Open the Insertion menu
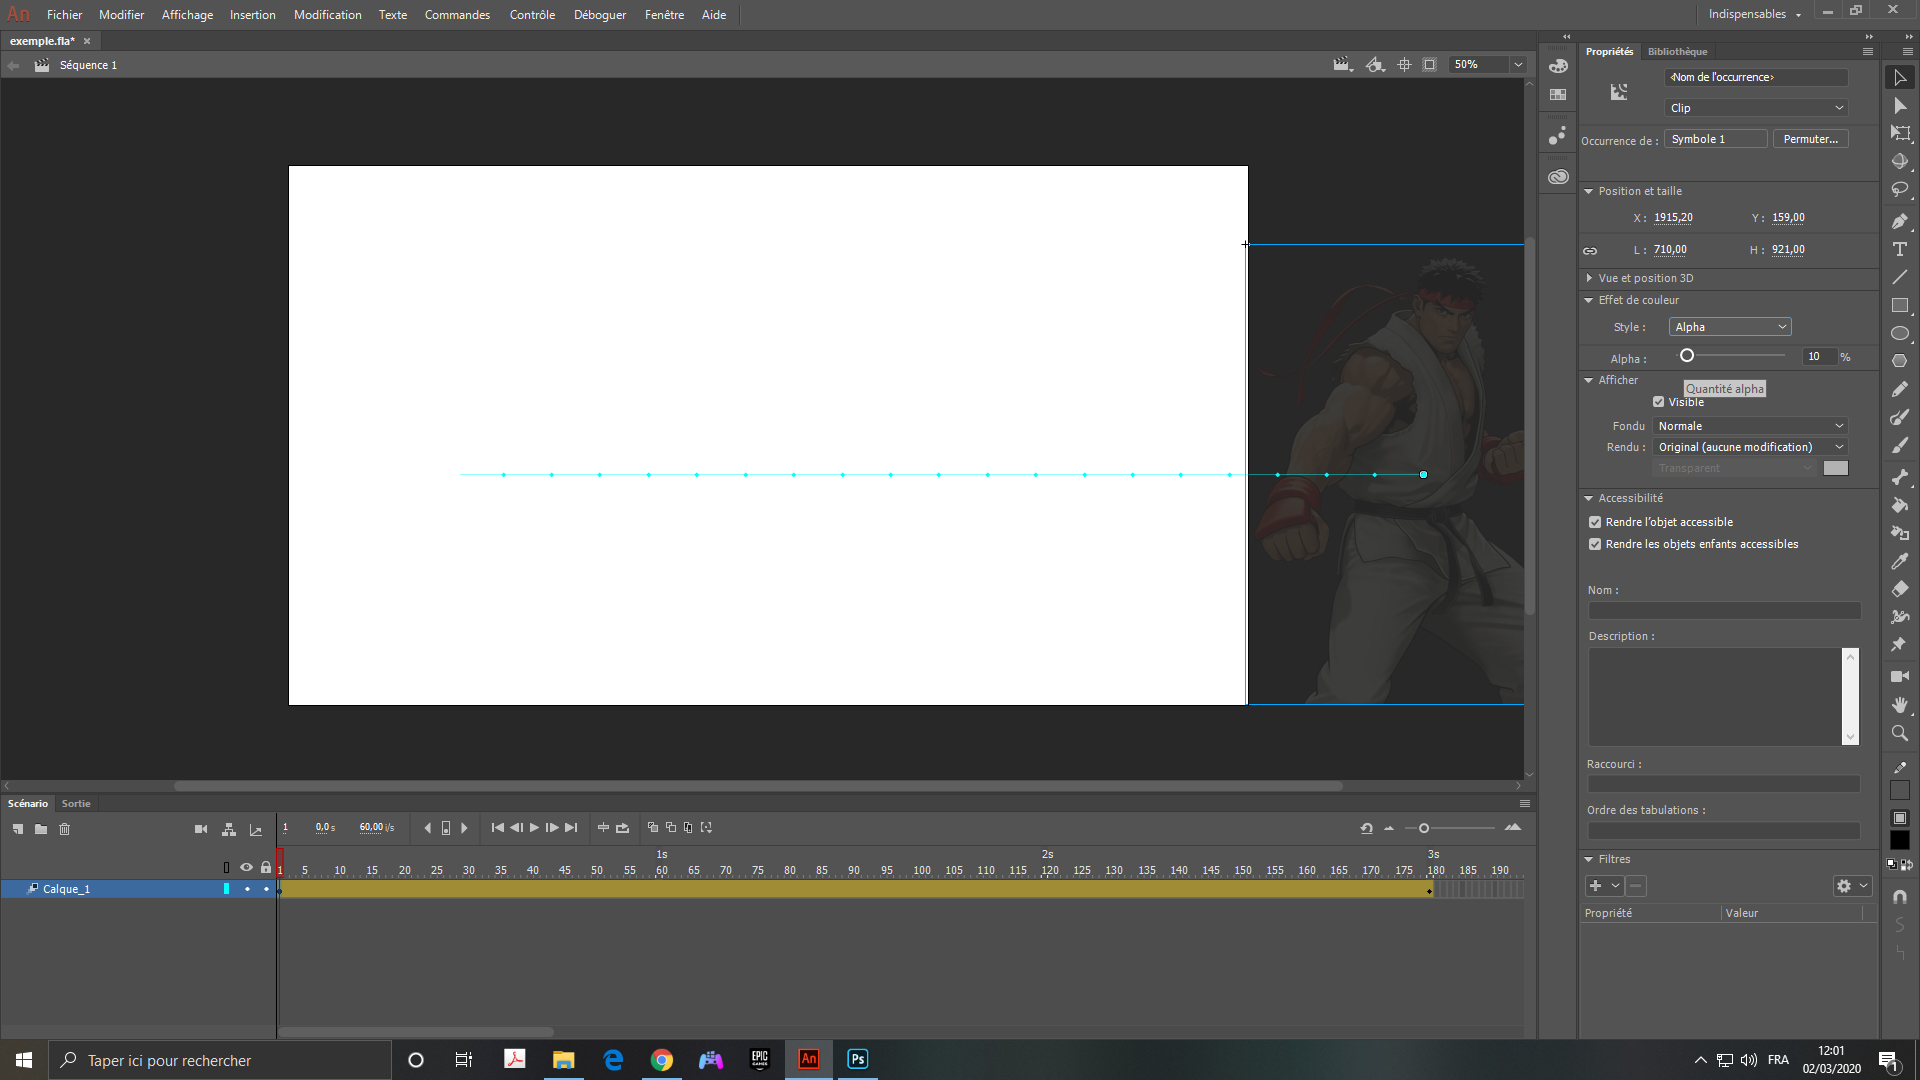 (x=252, y=15)
